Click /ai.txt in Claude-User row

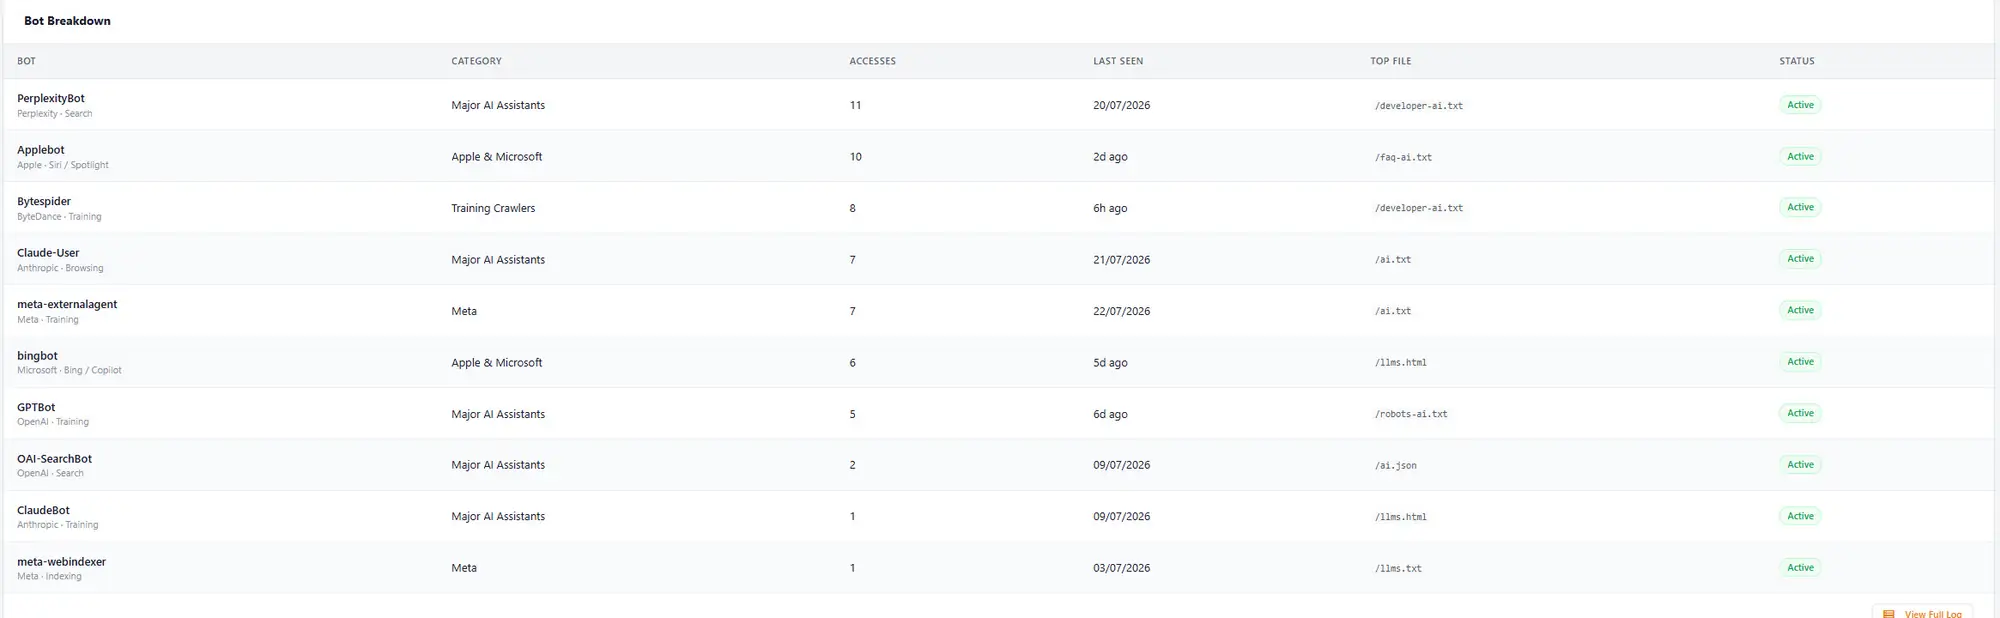click(1393, 260)
